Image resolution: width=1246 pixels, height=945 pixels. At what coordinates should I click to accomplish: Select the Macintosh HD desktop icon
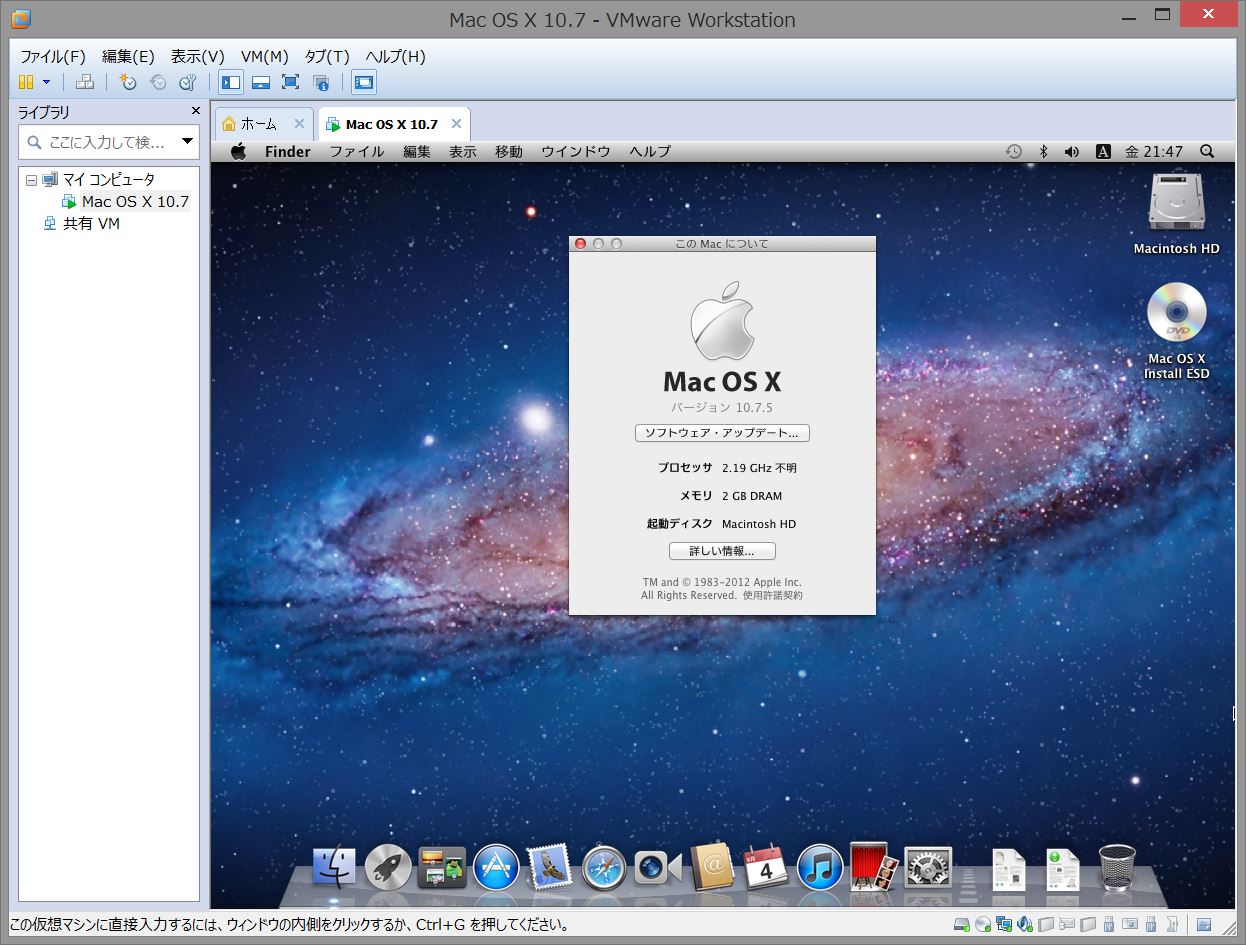tap(1177, 212)
